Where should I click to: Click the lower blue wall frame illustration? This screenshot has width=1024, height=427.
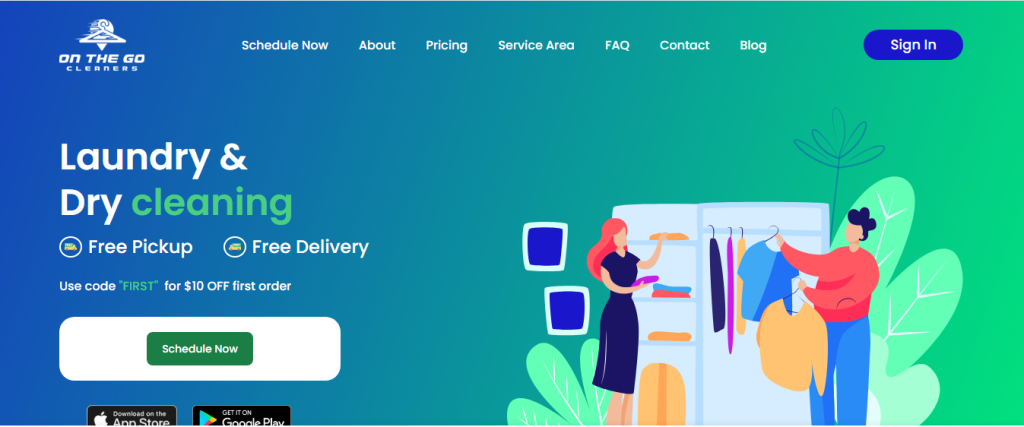click(x=567, y=310)
